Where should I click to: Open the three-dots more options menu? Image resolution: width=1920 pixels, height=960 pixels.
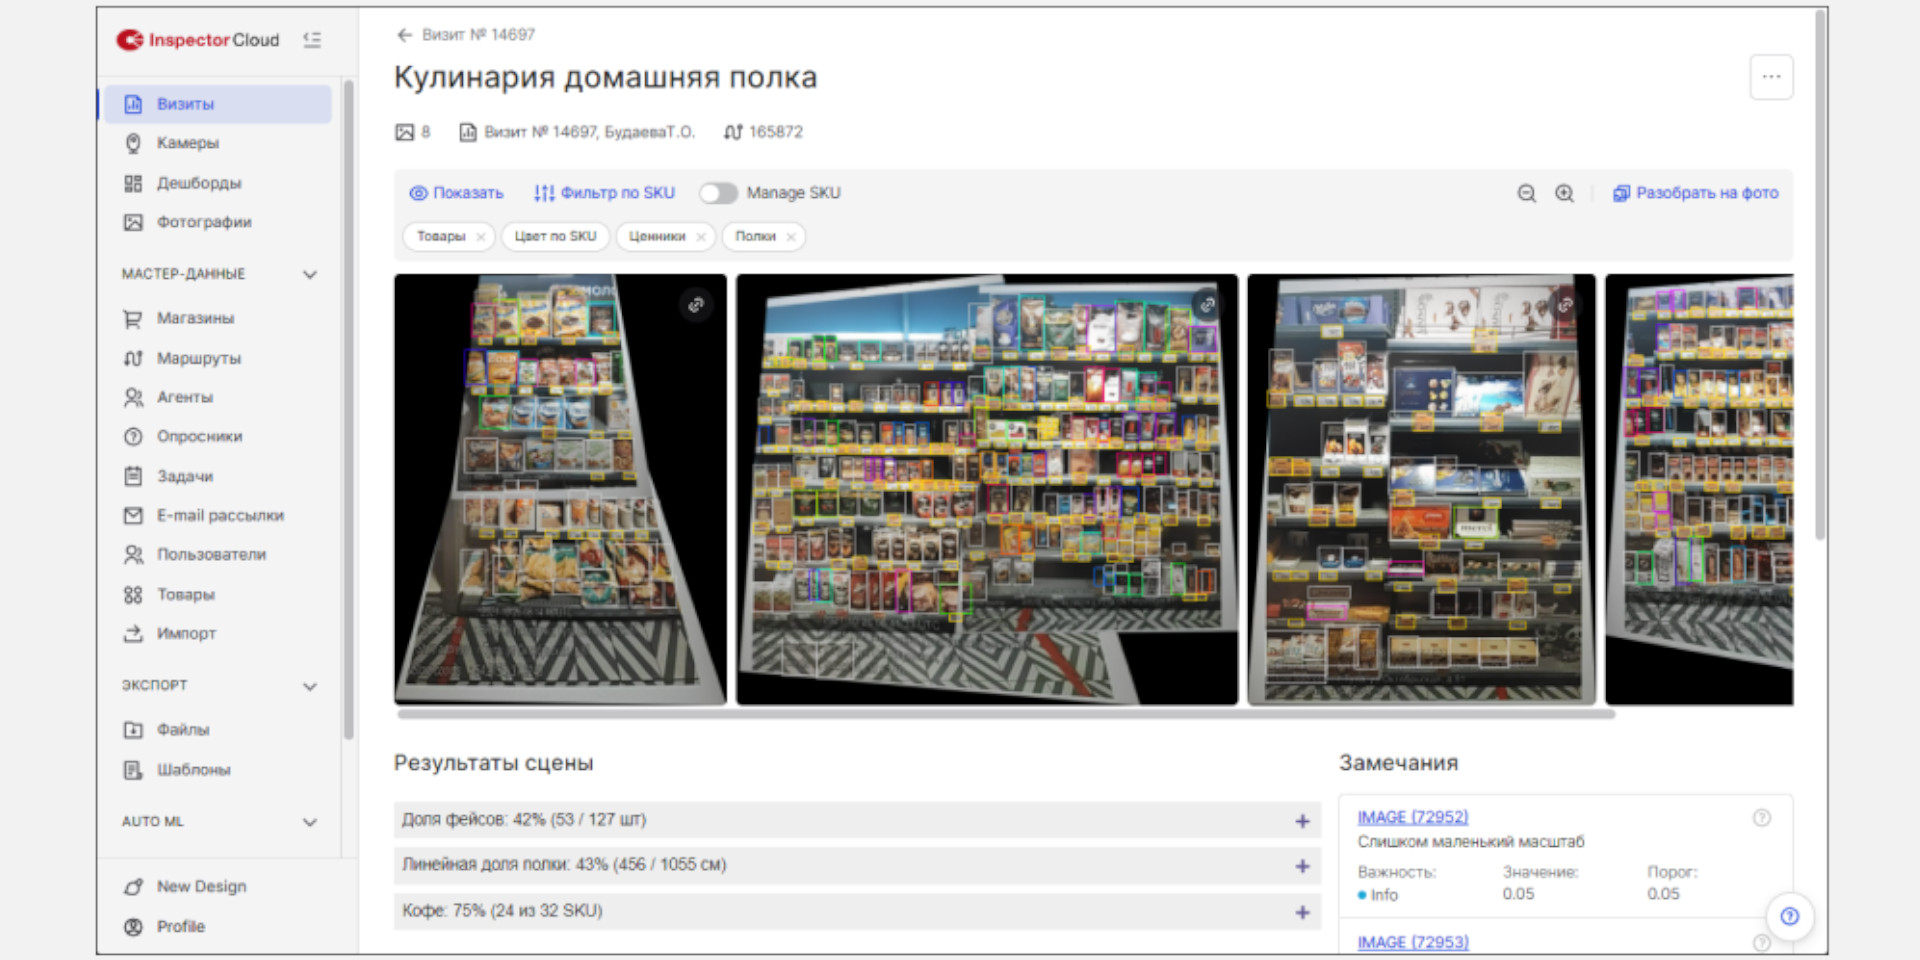(x=1770, y=77)
